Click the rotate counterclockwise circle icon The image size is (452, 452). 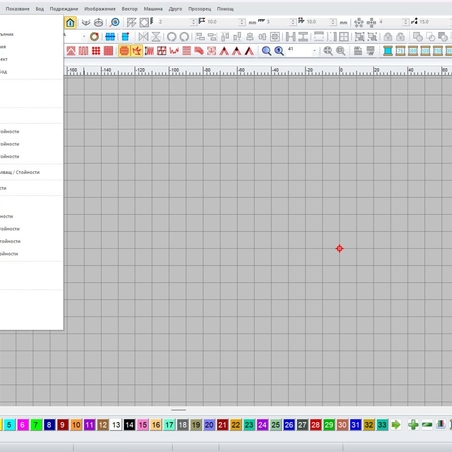(171, 36)
